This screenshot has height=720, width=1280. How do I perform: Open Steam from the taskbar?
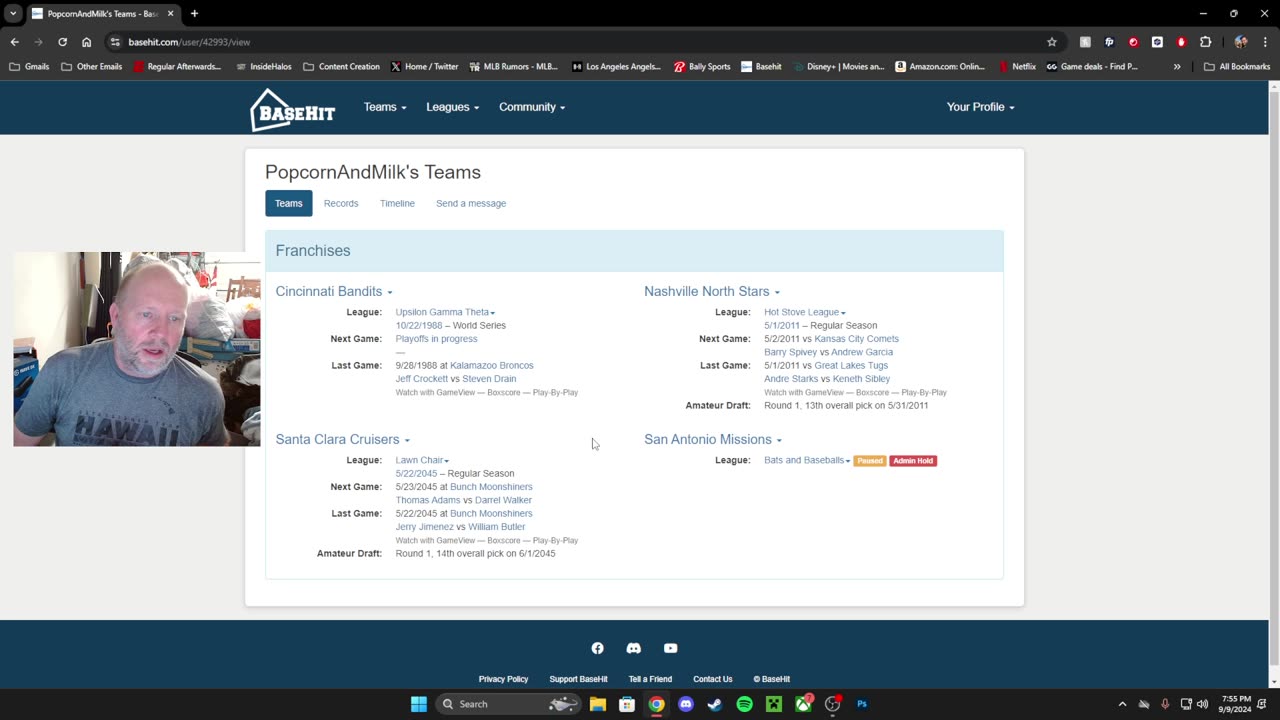[715, 704]
